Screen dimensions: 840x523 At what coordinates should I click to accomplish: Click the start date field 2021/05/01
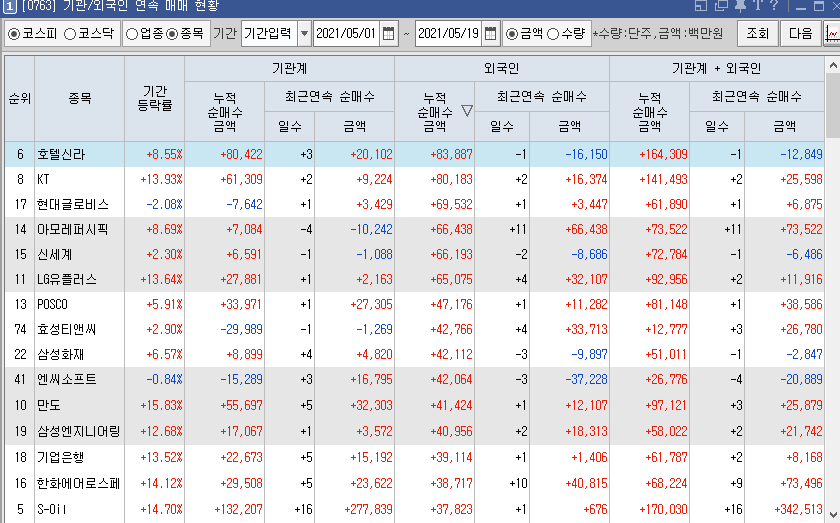(347, 33)
